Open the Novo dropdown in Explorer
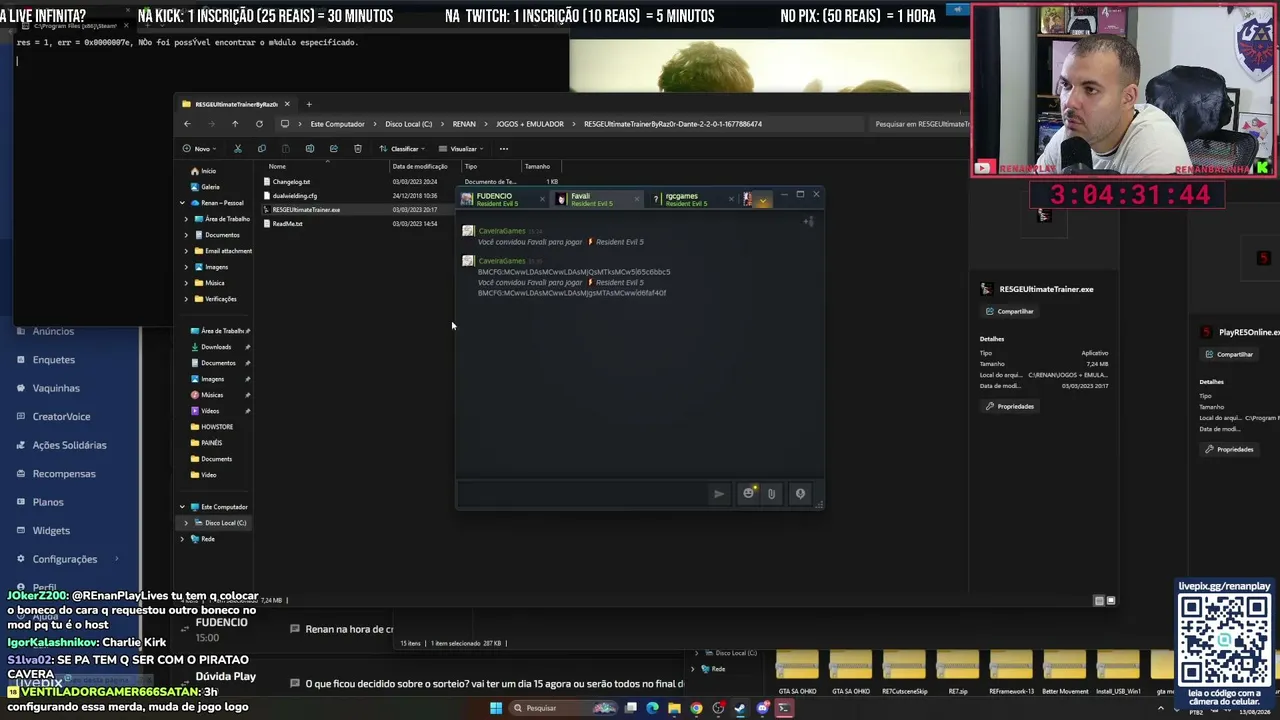This screenshot has width=1280, height=720. tap(198, 149)
